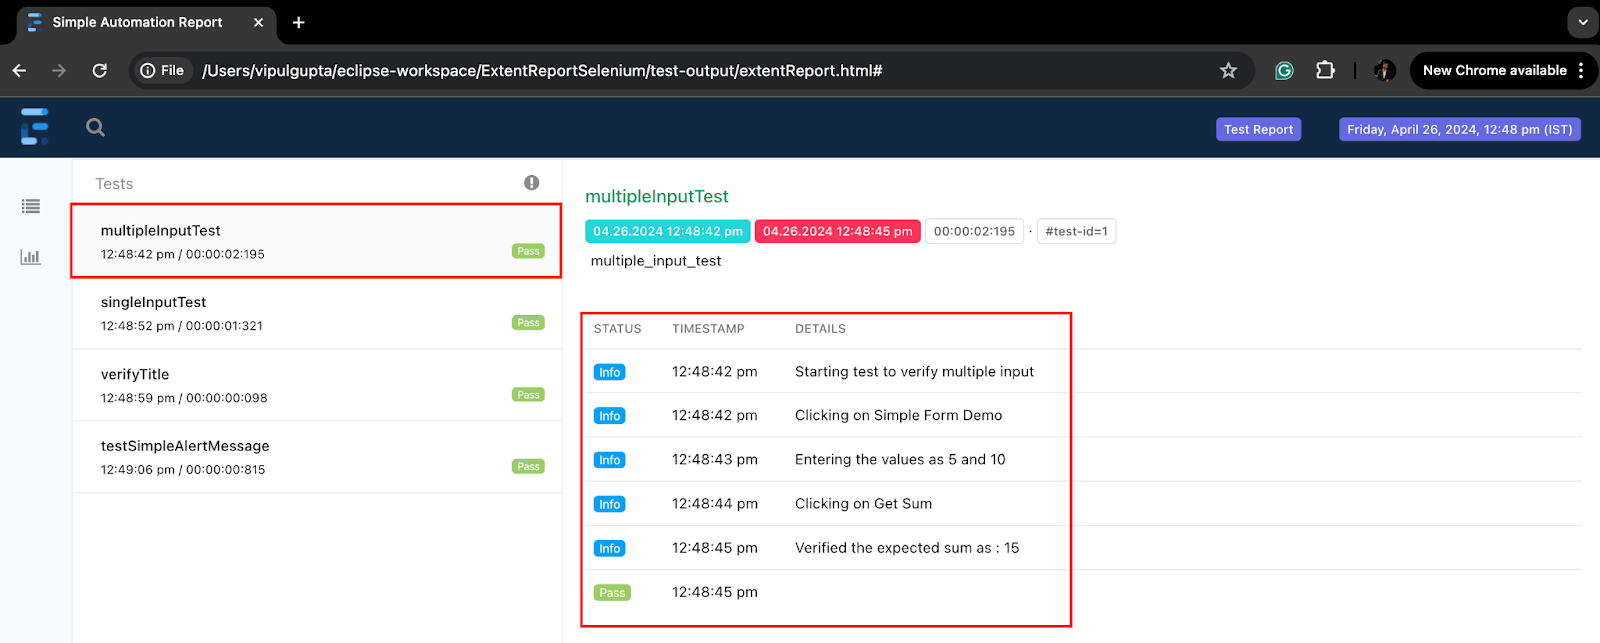This screenshot has width=1600, height=643.
Task: Click 'Starting test to verify multiple input'
Action: (914, 372)
